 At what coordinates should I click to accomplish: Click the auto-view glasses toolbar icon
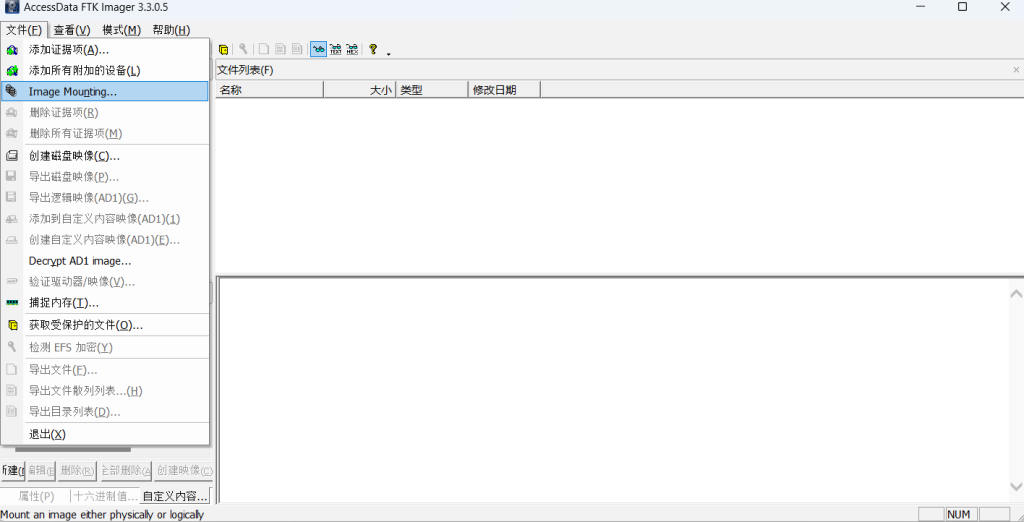tap(318, 49)
